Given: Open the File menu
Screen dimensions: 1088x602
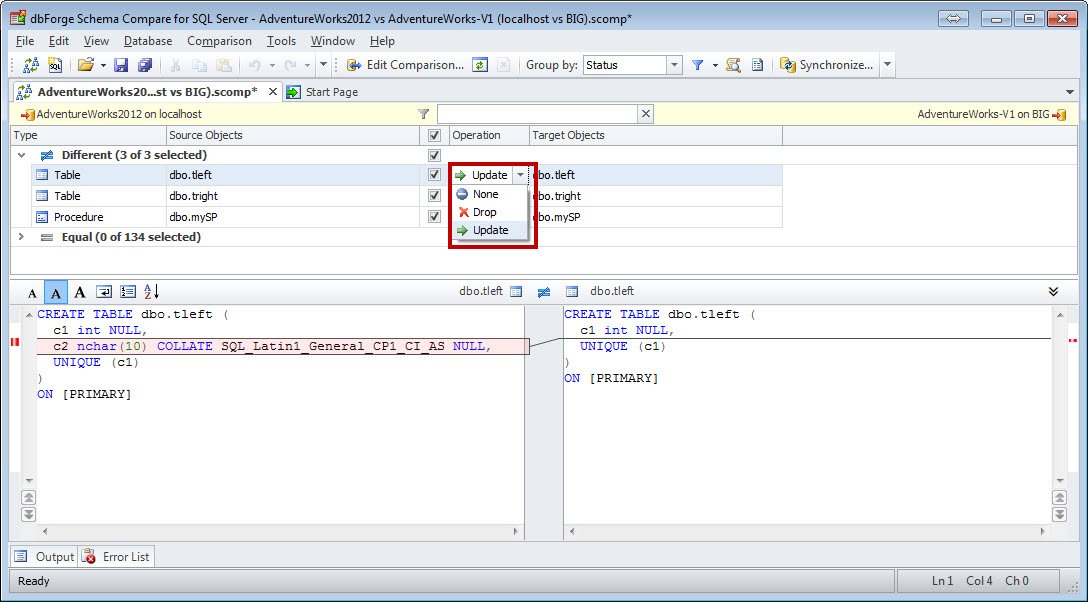Looking at the screenshot, I should [24, 41].
